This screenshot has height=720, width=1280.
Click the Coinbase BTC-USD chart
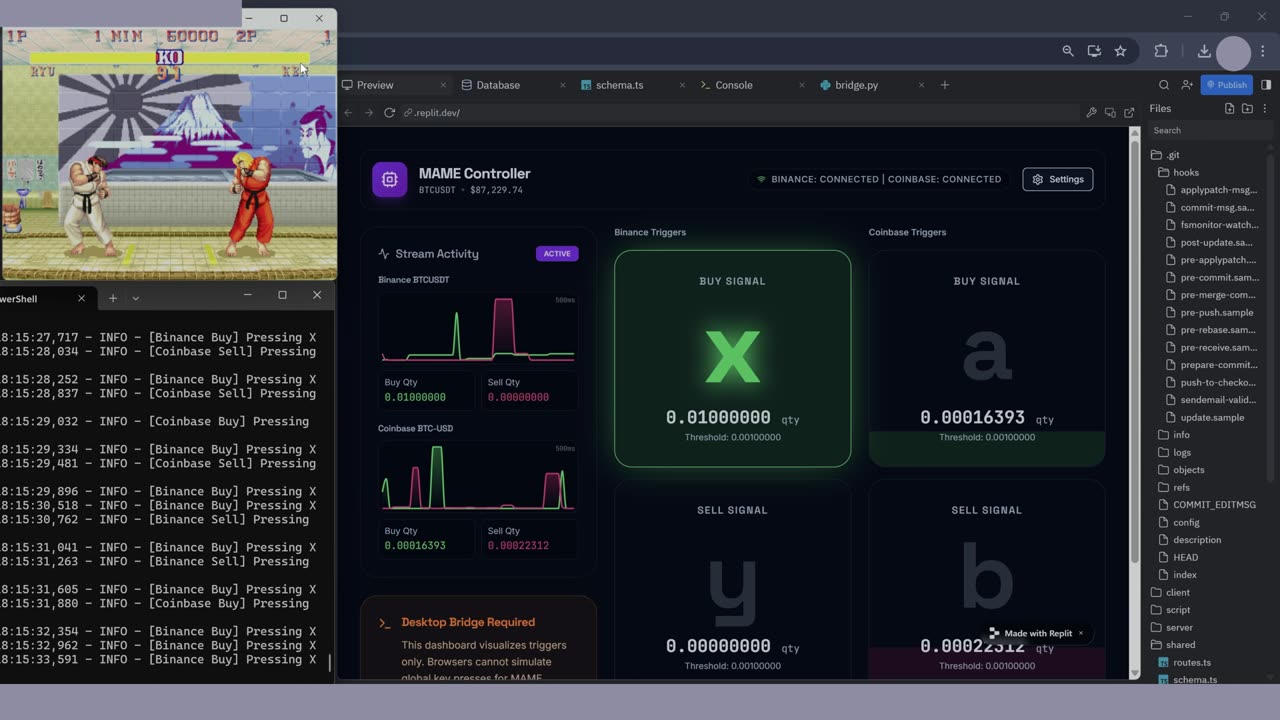(478, 477)
